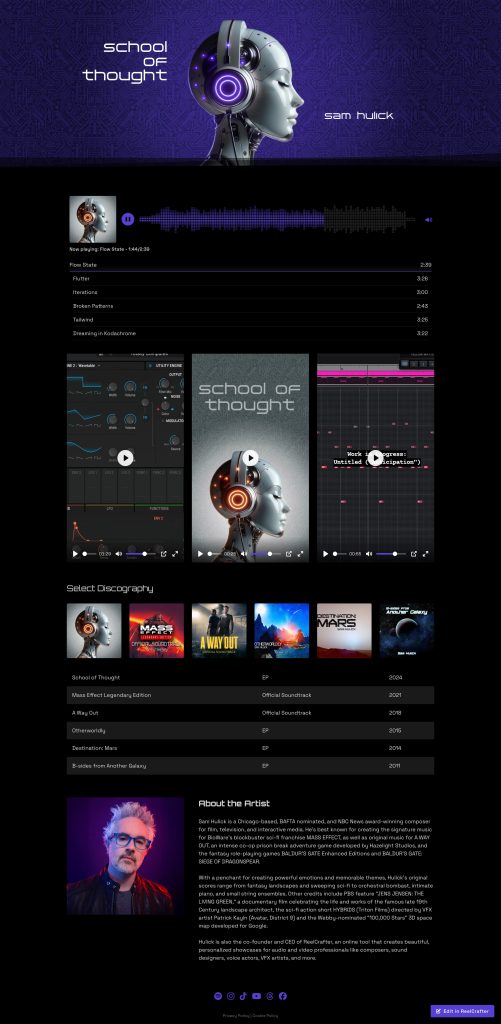Pause the Flow State audio track
Screen dimensions: 501x1024
[x=128, y=219]
